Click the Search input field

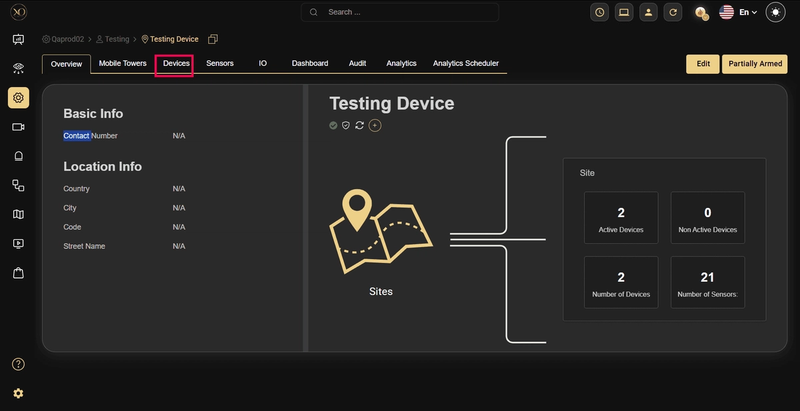coord(400,12)
